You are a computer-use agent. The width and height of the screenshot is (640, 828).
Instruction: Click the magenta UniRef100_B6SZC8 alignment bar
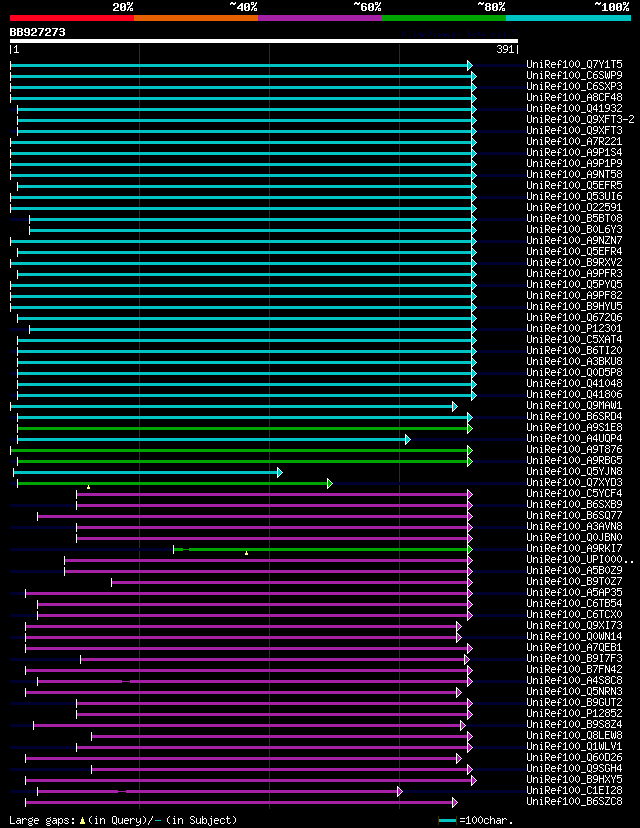click(241, 803)
